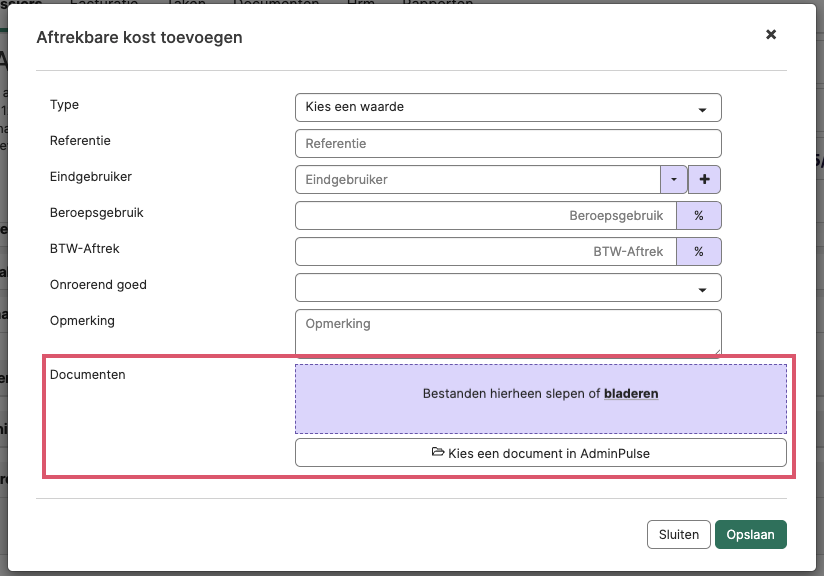Viewport: 824px width, 576px height.
Task: Click the Onroerend goed label
Action: click(x=98, y=285)
